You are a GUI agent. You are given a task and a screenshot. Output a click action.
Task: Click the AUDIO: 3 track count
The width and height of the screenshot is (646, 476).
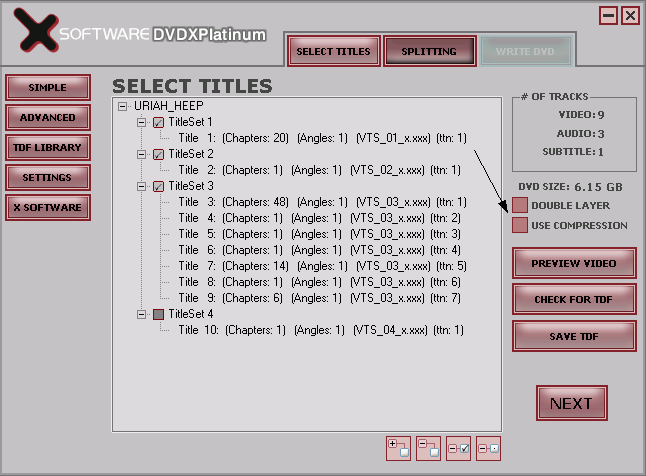[580, 134]
